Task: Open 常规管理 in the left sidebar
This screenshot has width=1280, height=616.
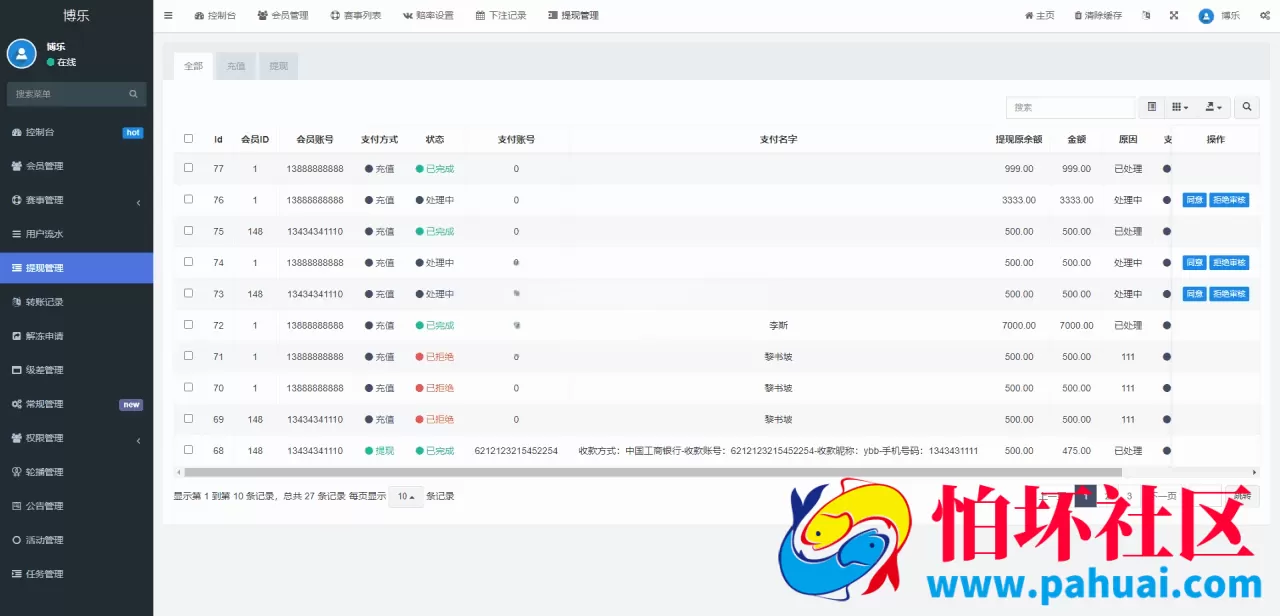Action: coord(76,404)
